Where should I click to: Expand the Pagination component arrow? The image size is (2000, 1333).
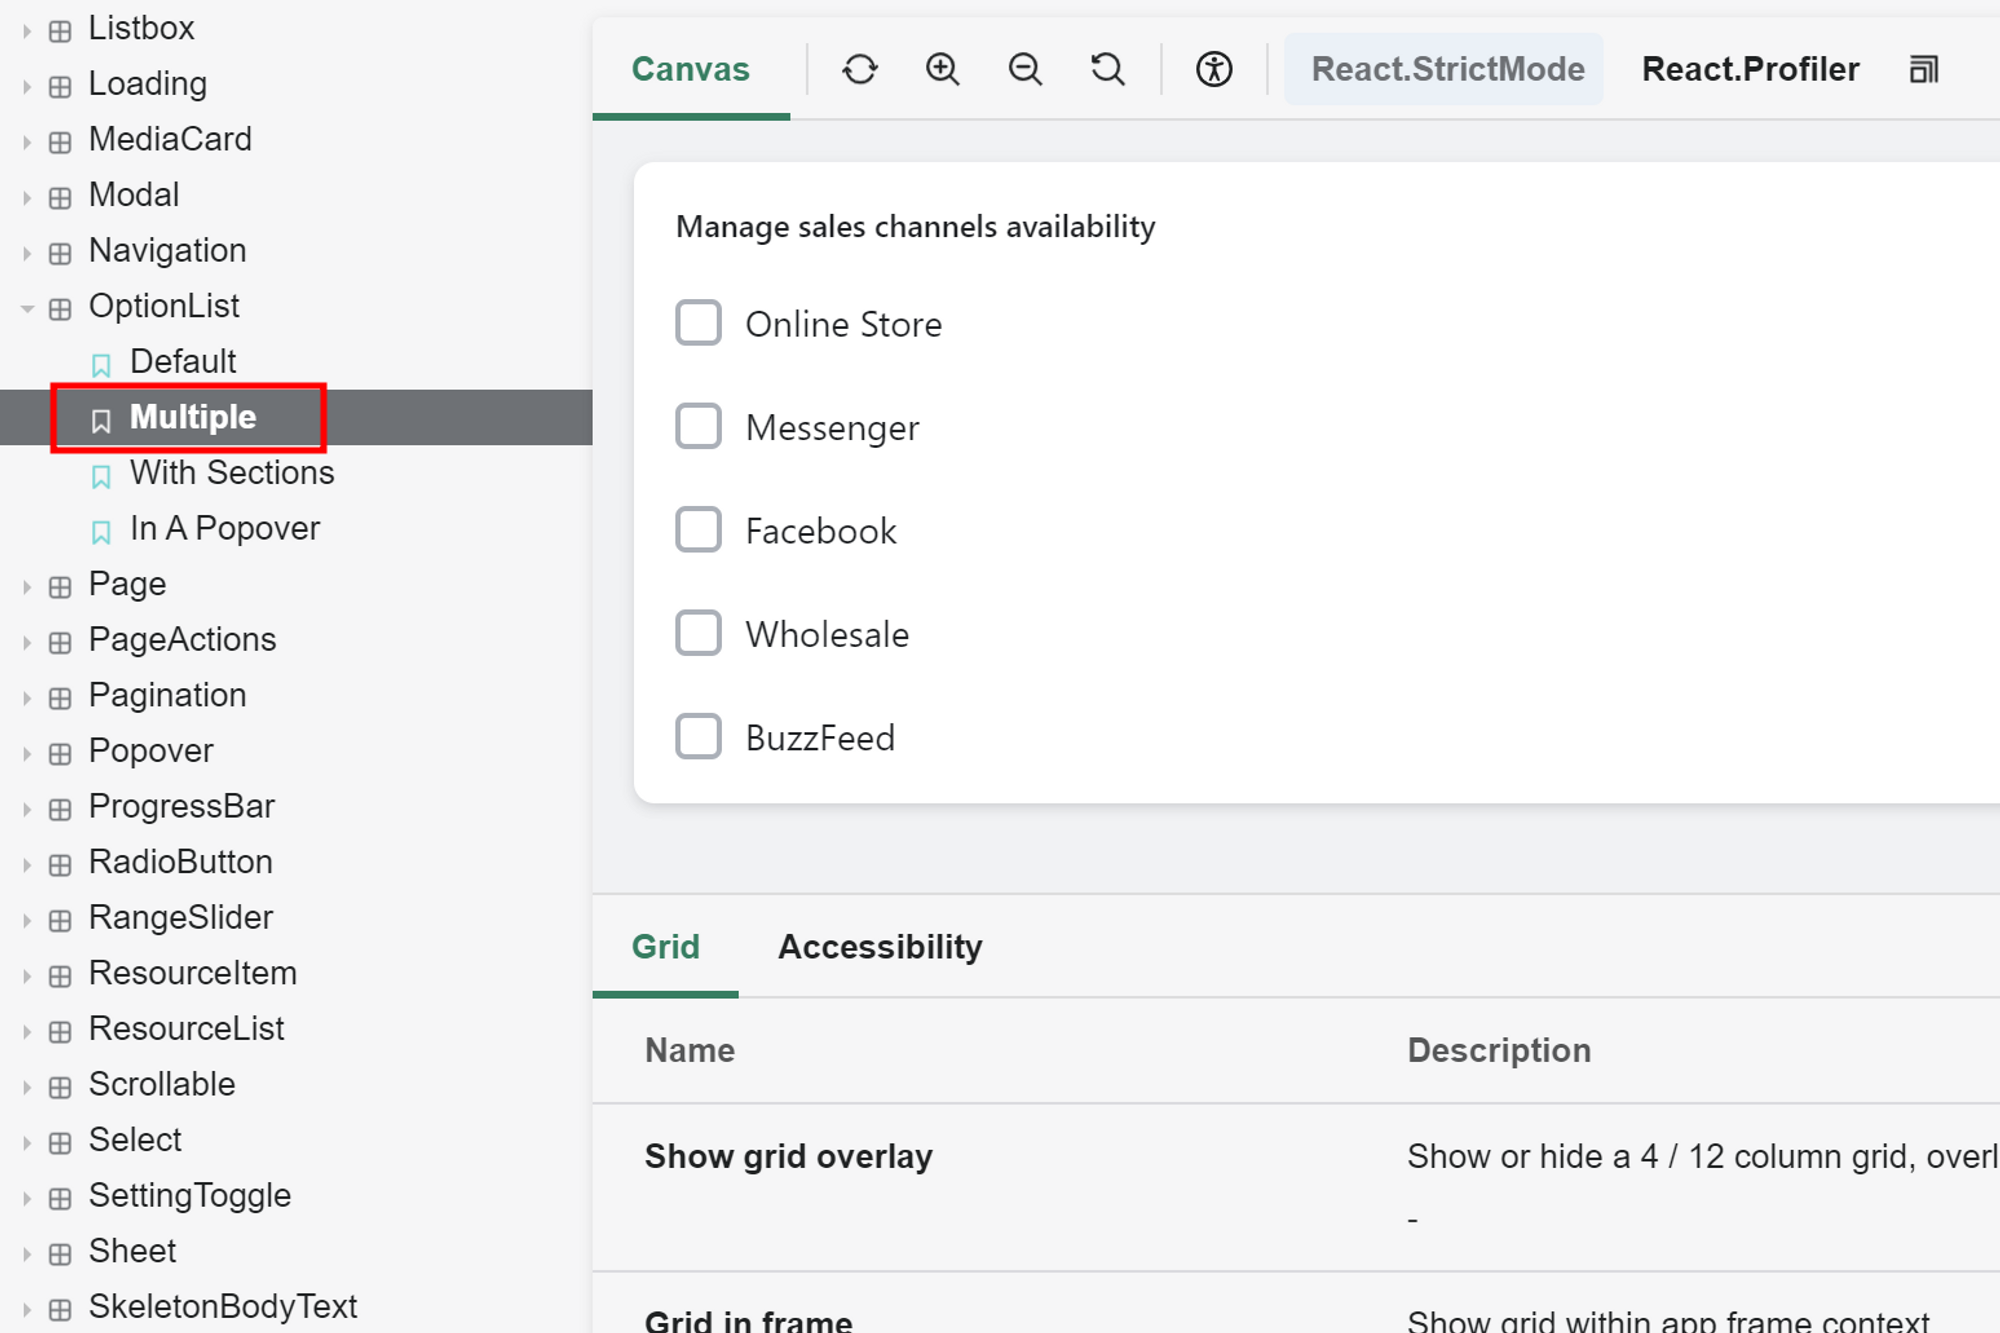tap(27, 698)
